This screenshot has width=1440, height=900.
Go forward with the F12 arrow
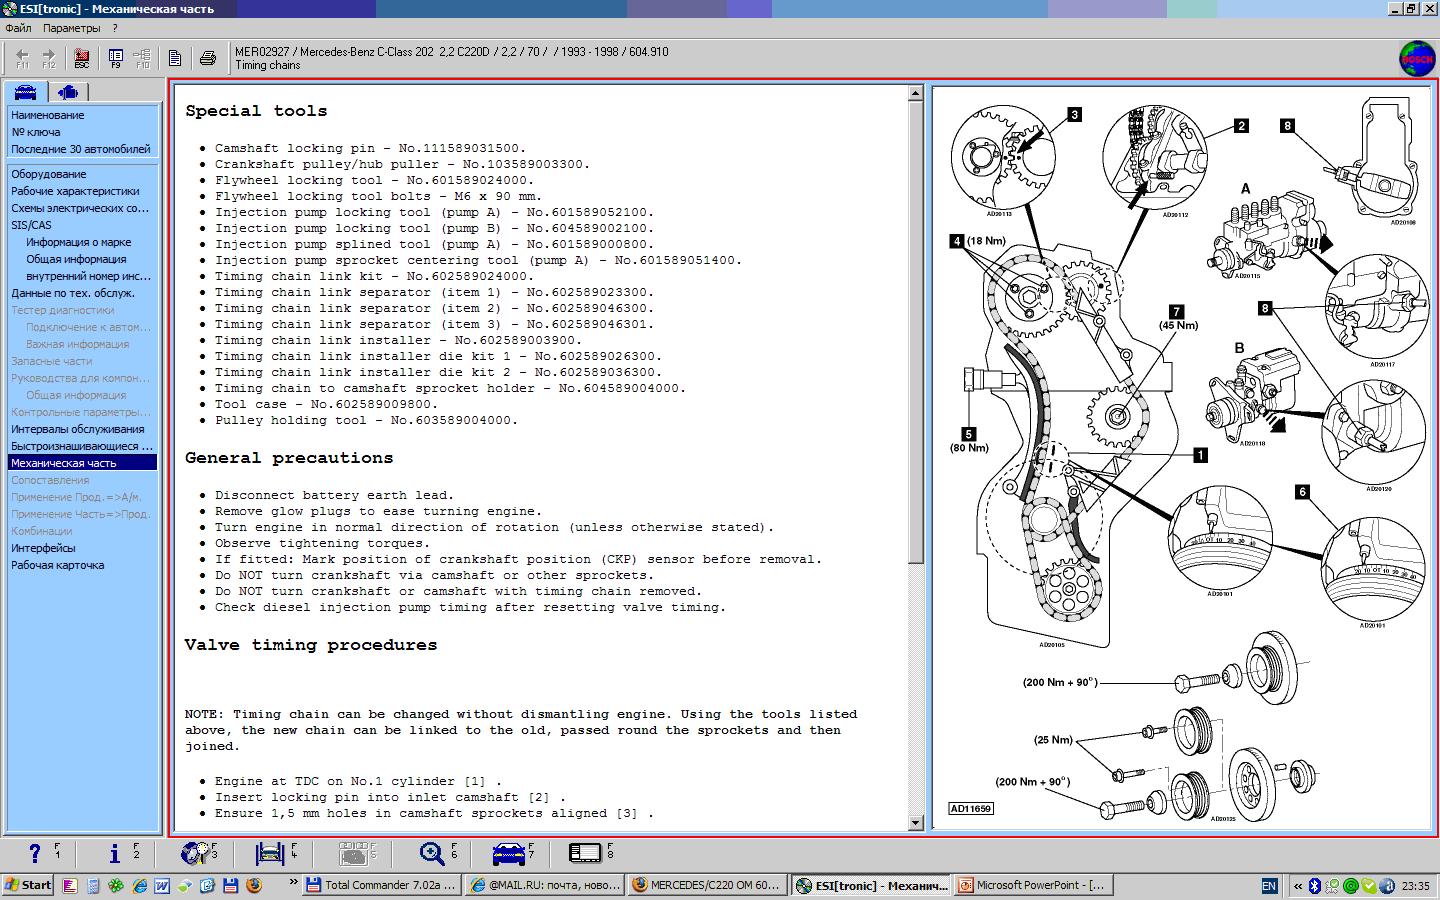(x=49, y=58)
